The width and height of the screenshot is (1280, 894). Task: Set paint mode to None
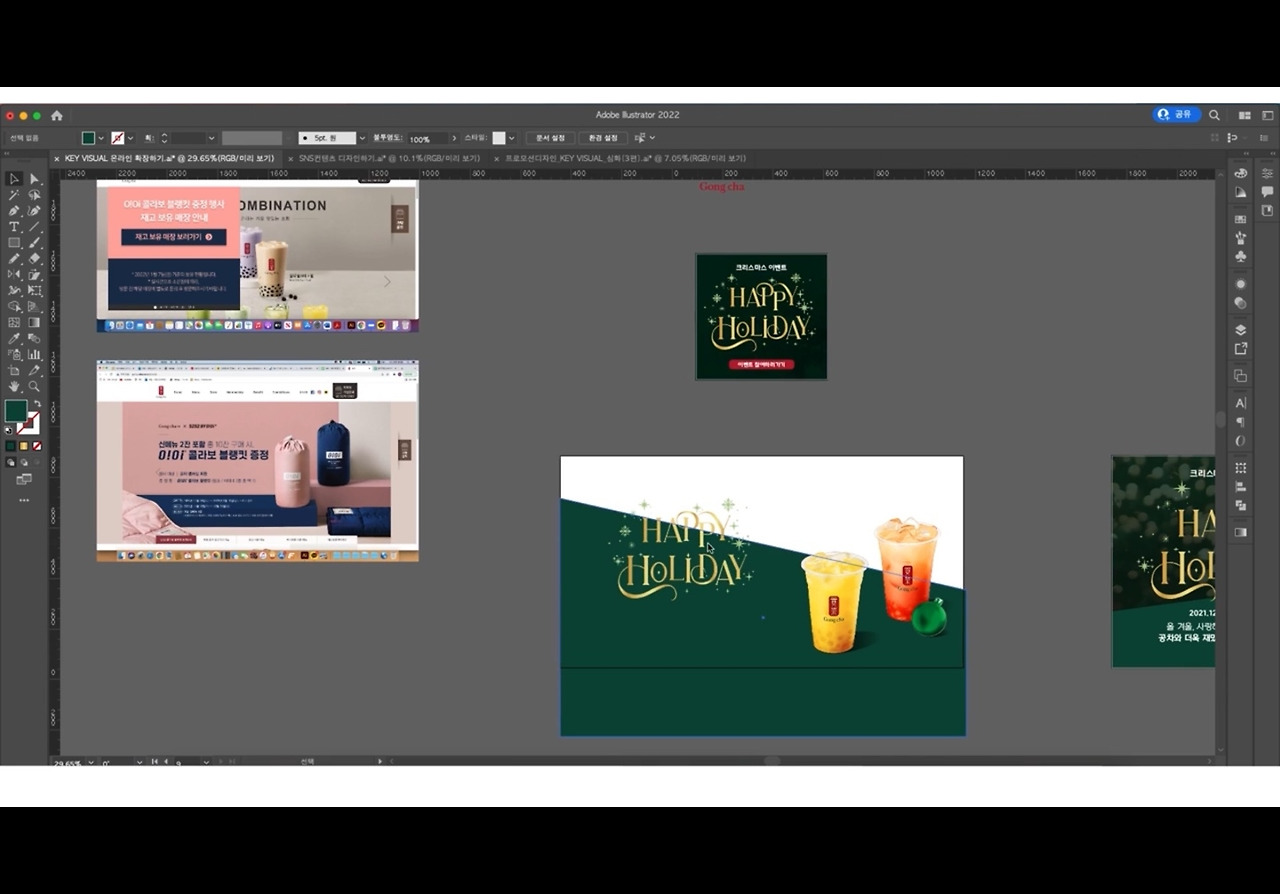37,446
